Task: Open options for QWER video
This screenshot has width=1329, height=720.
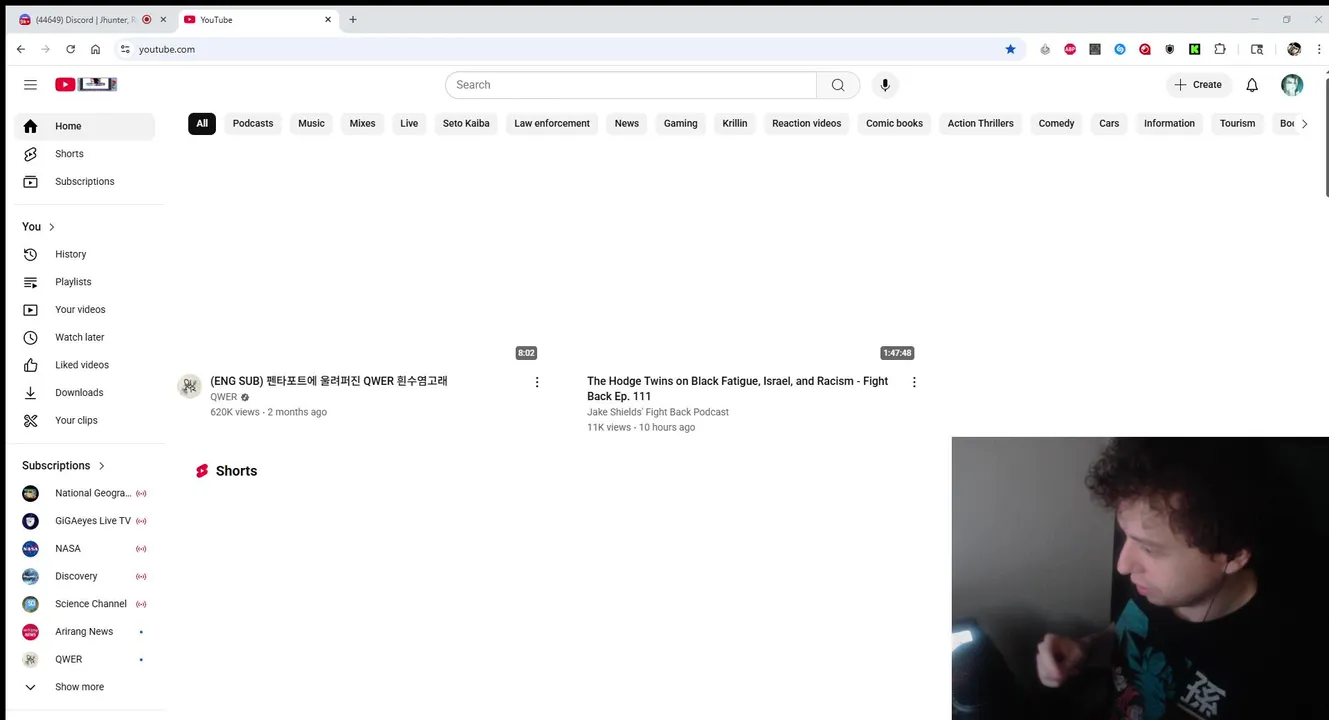Action: 537,382
